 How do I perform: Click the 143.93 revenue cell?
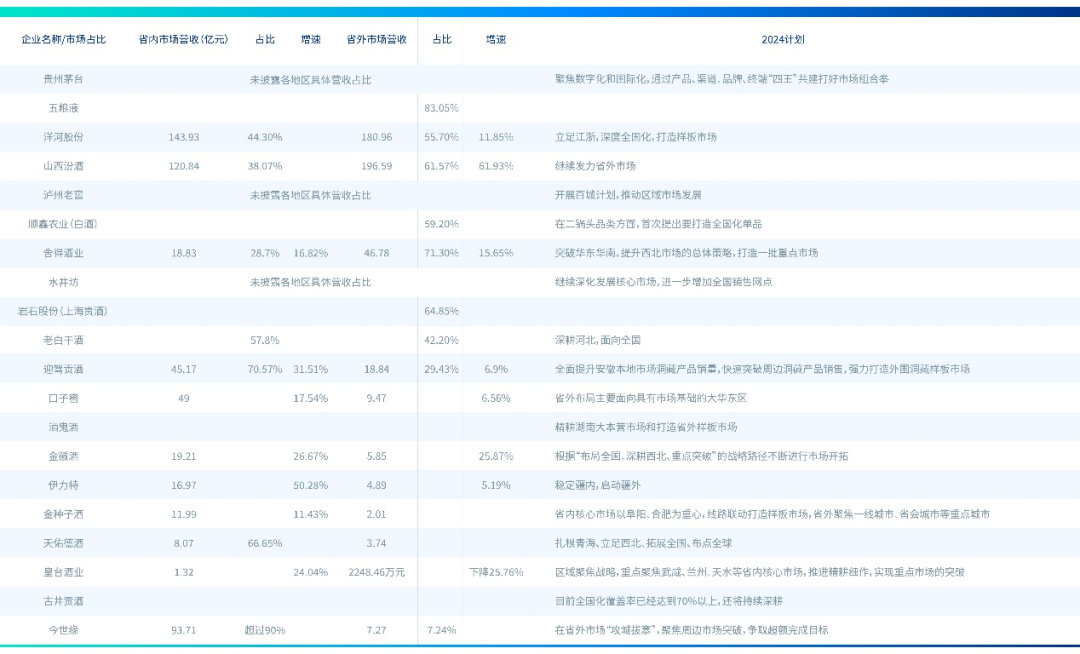[x=184, y=137]
